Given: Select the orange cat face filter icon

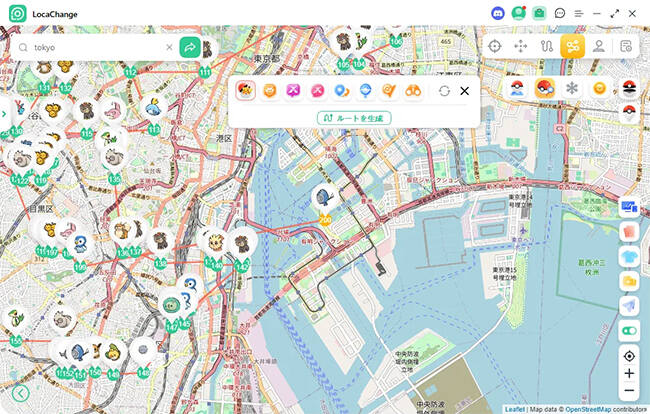Looking at the screenshot, I should (x=269, y=90).
